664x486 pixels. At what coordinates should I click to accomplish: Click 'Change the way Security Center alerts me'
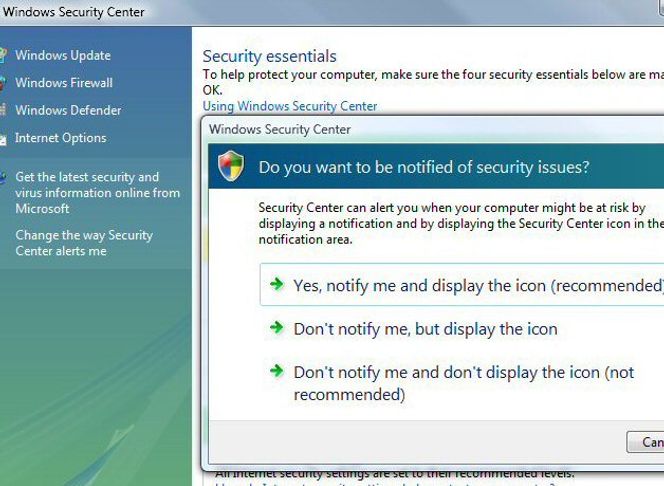pos(84,243)
